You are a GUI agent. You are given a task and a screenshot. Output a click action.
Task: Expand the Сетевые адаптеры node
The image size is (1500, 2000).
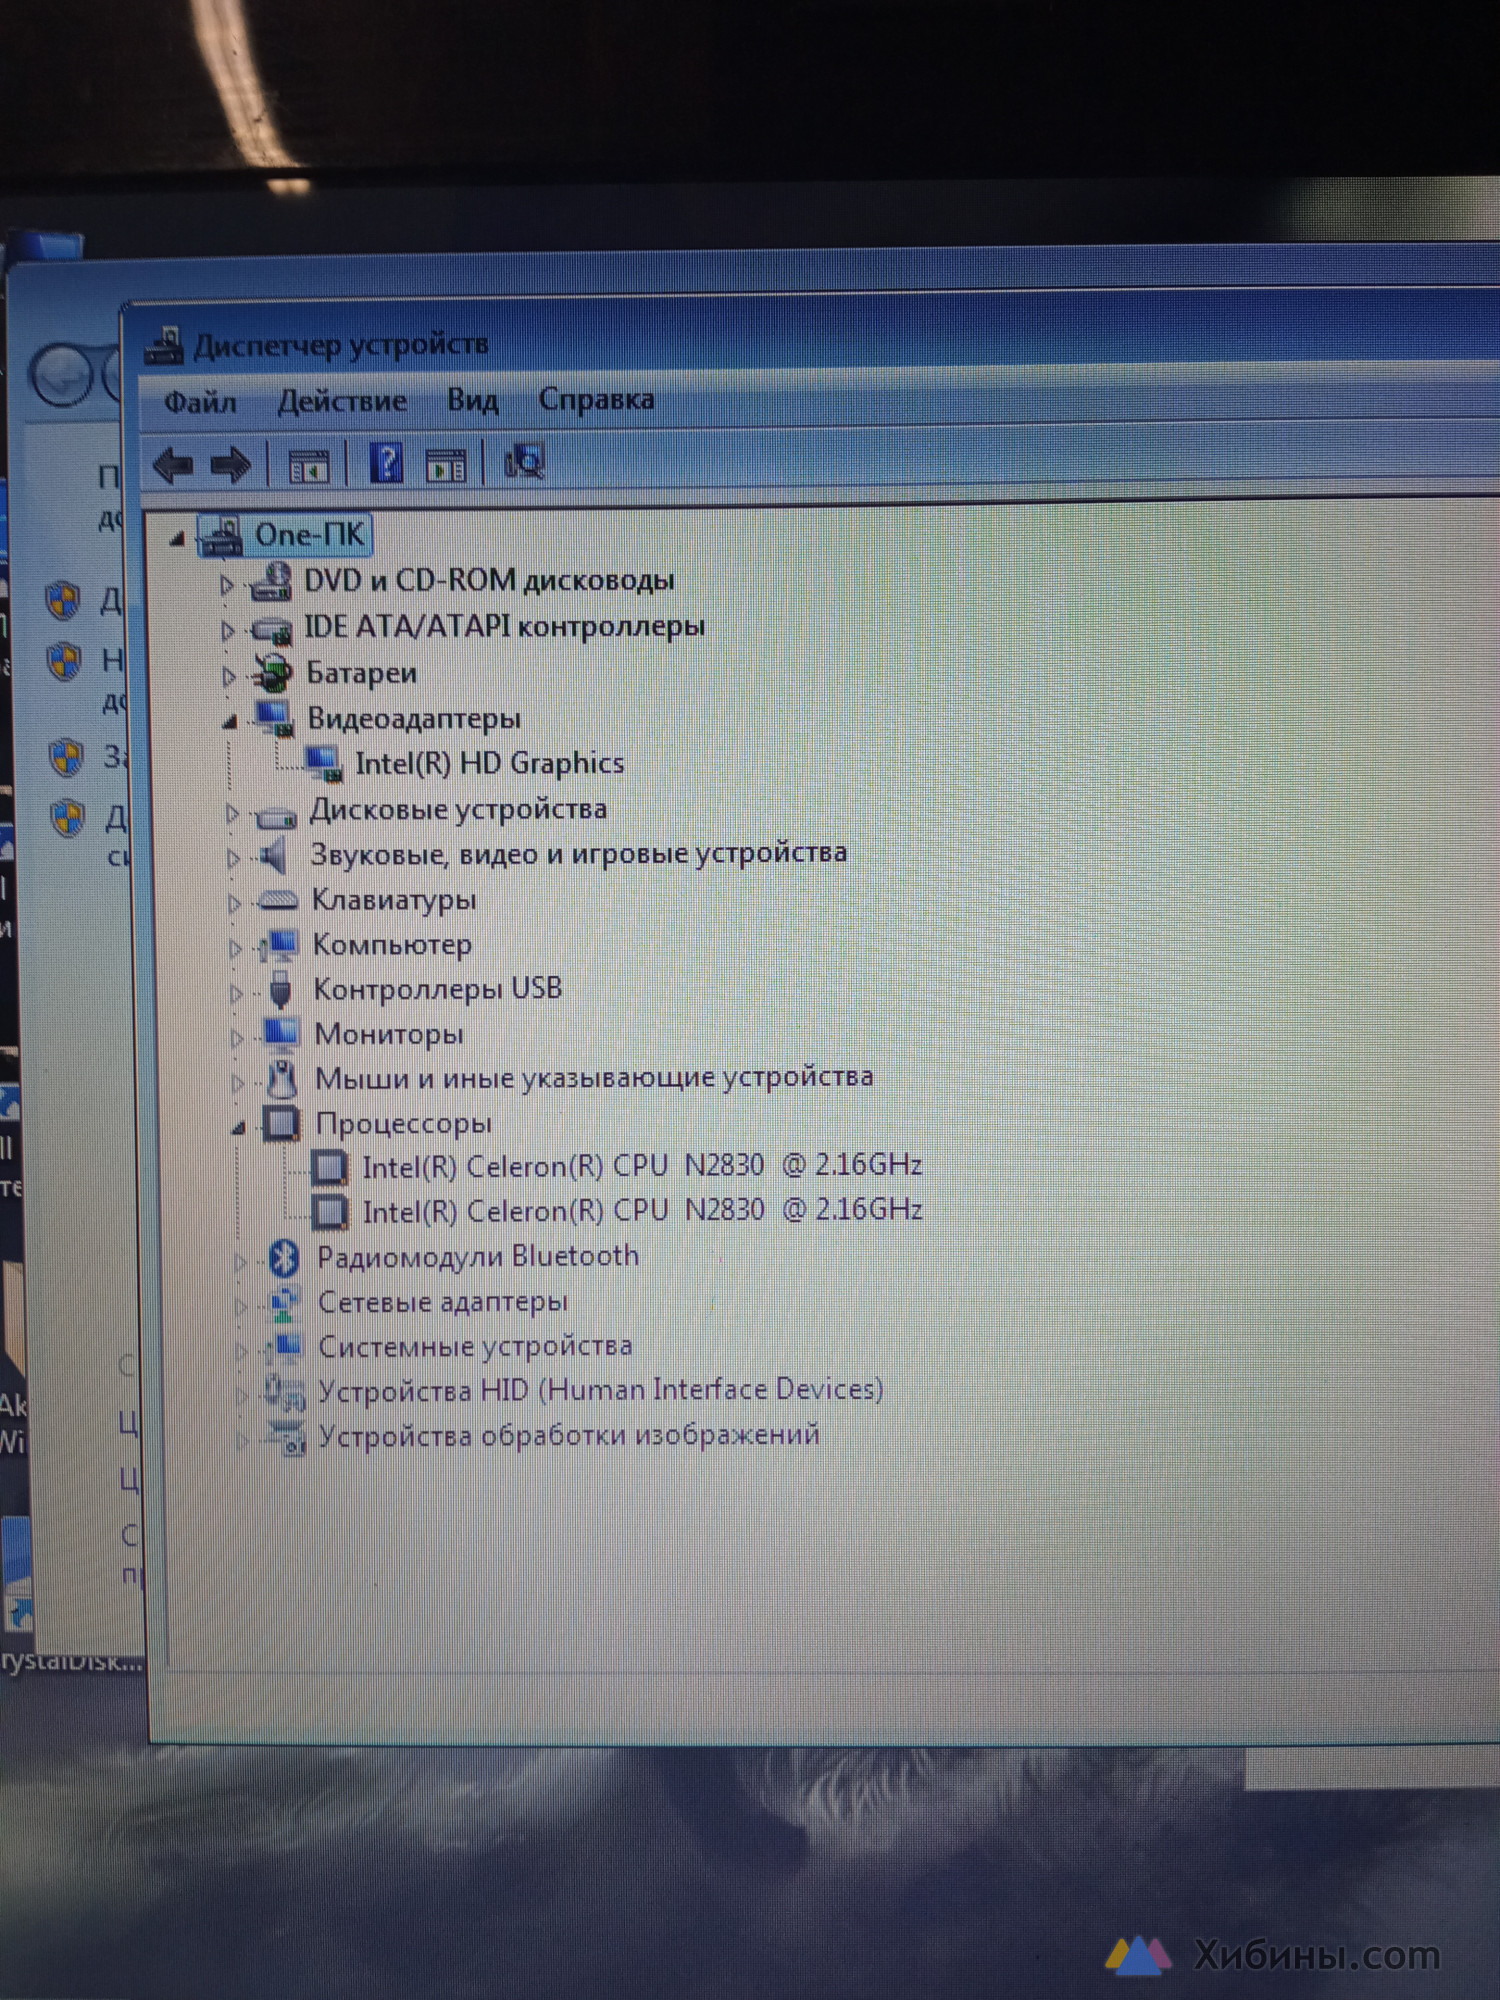click(x=241, y=1306)
